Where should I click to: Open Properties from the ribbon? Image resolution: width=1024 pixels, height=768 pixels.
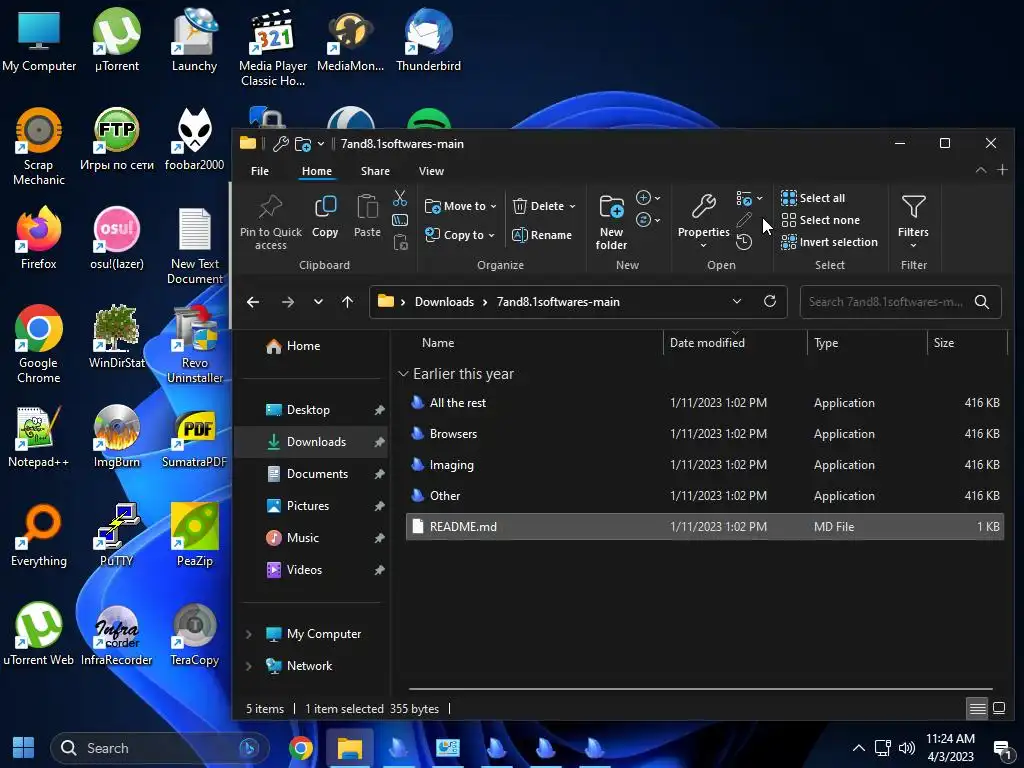(x=703, y=221)
